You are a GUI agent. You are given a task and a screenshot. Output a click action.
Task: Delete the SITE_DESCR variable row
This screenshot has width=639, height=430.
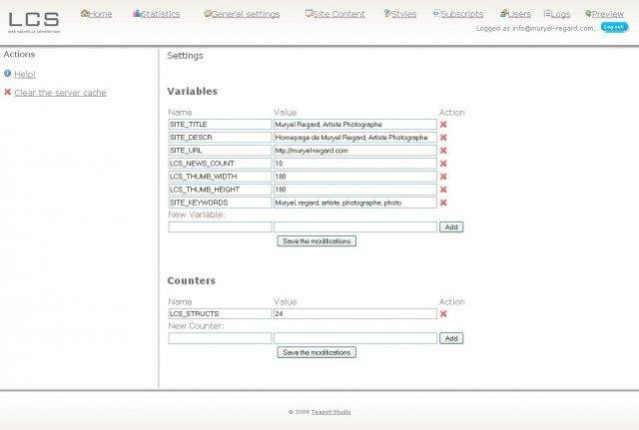coord(443,138)
